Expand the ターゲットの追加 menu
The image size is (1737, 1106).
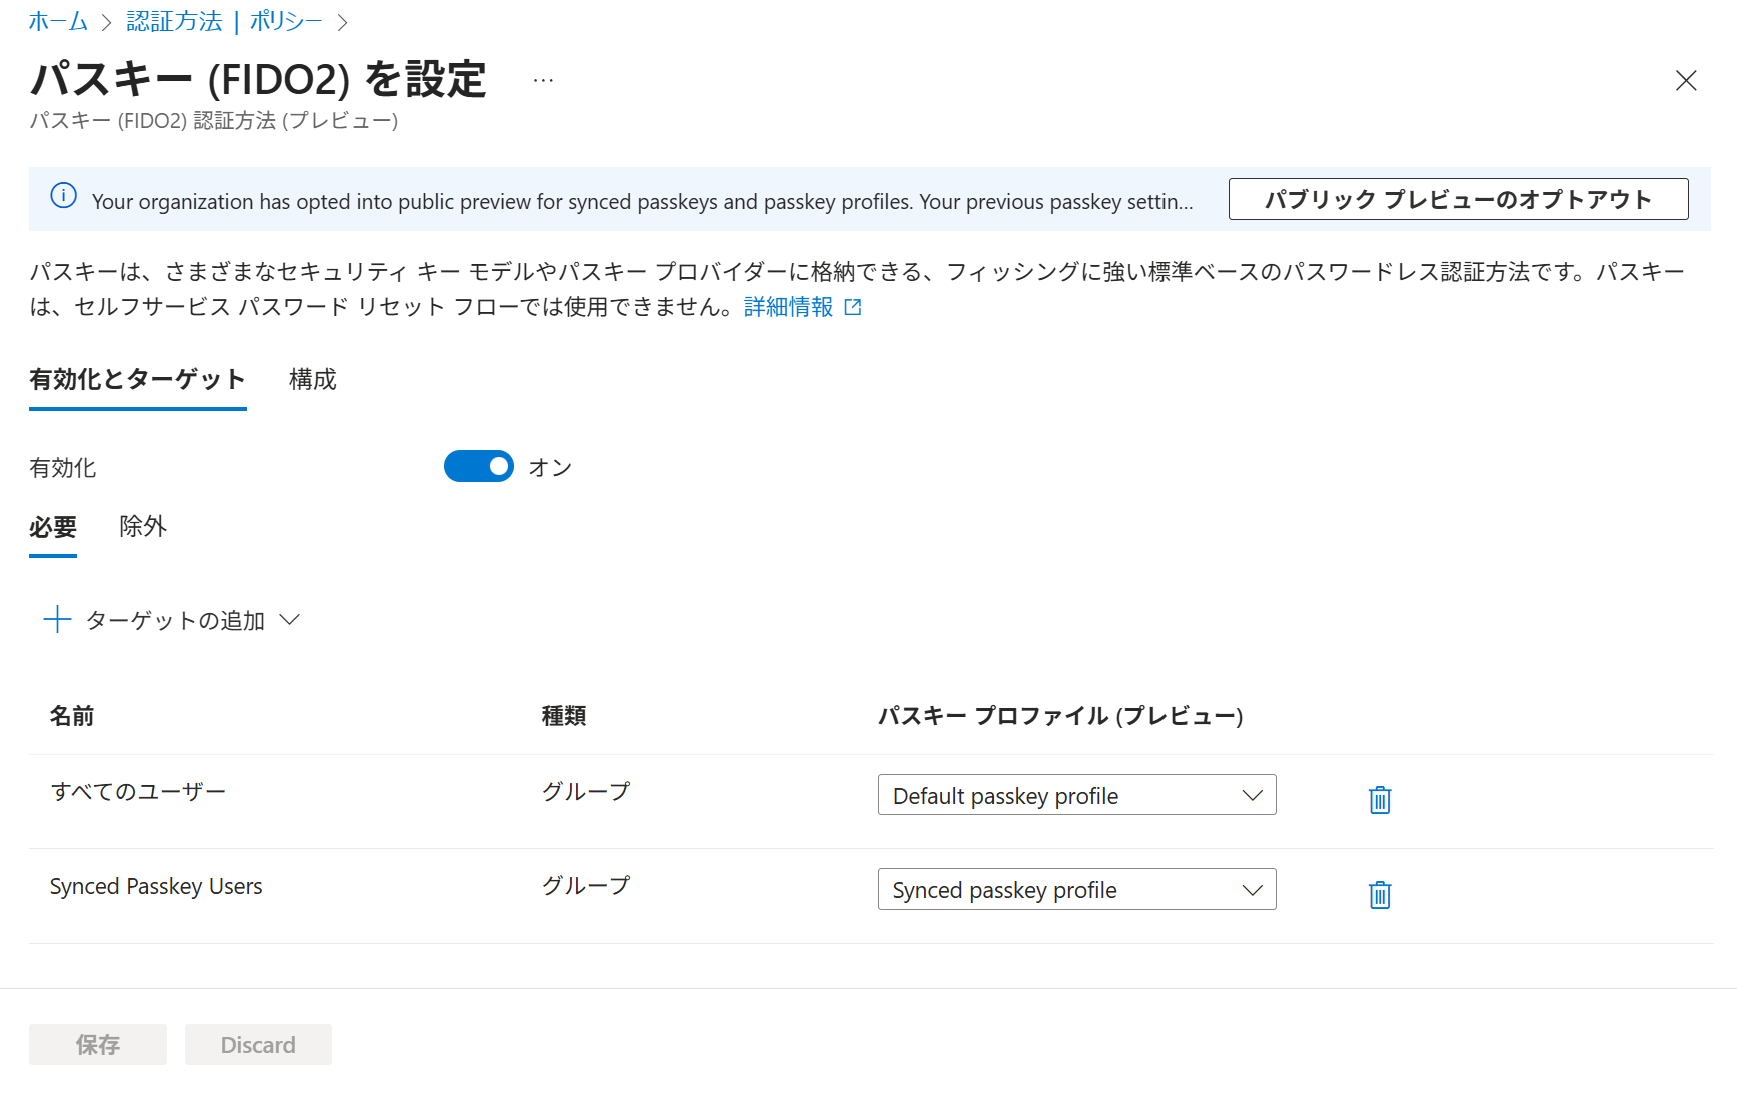[172, 620]
